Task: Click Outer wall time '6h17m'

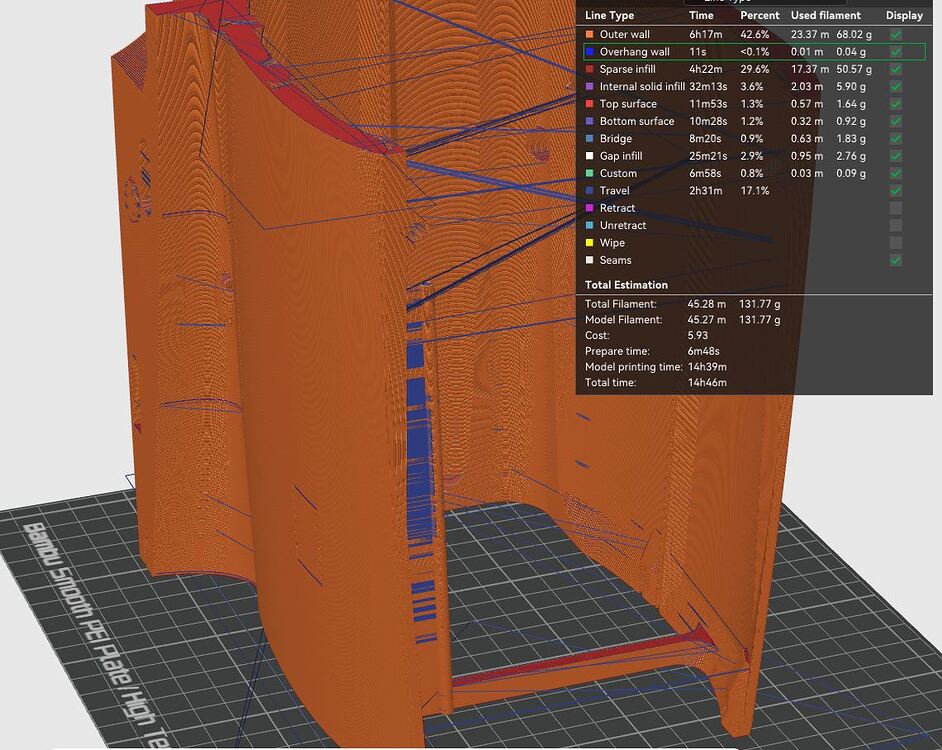Action: (x=705, y=35)
